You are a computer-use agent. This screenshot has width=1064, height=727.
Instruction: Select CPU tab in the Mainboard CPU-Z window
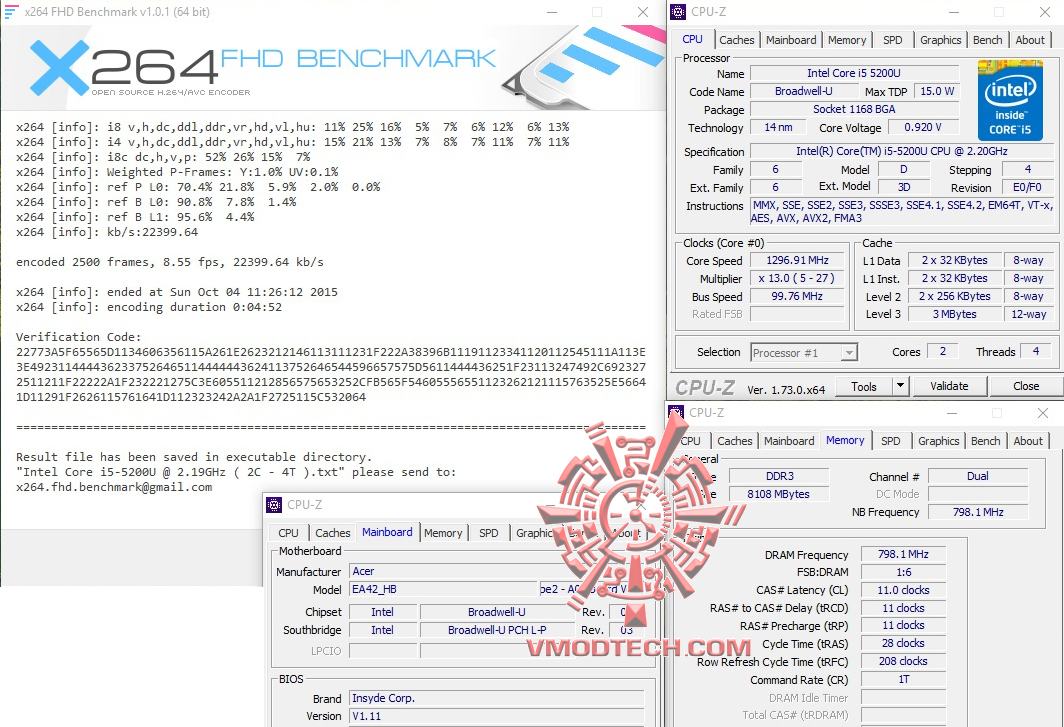288,534
